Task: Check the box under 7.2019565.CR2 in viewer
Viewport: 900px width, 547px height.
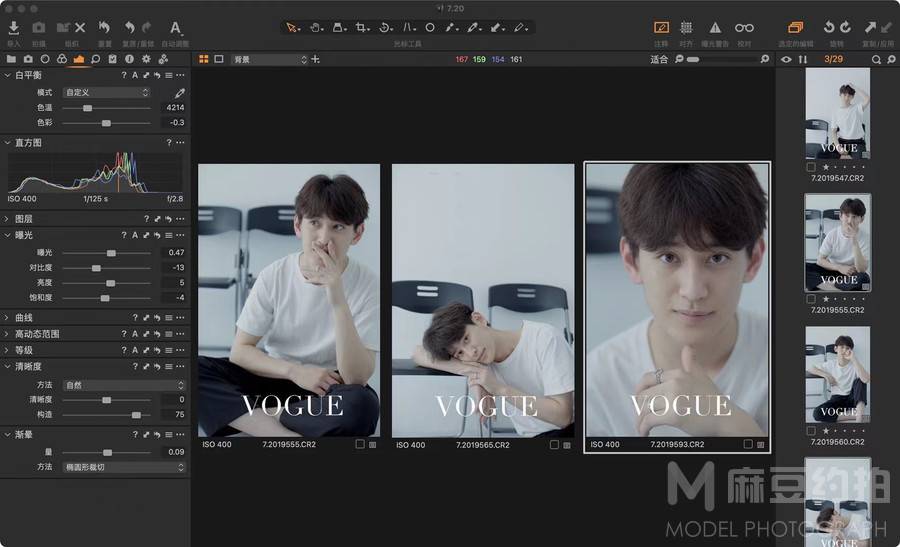Action: [x=554, y=444]
